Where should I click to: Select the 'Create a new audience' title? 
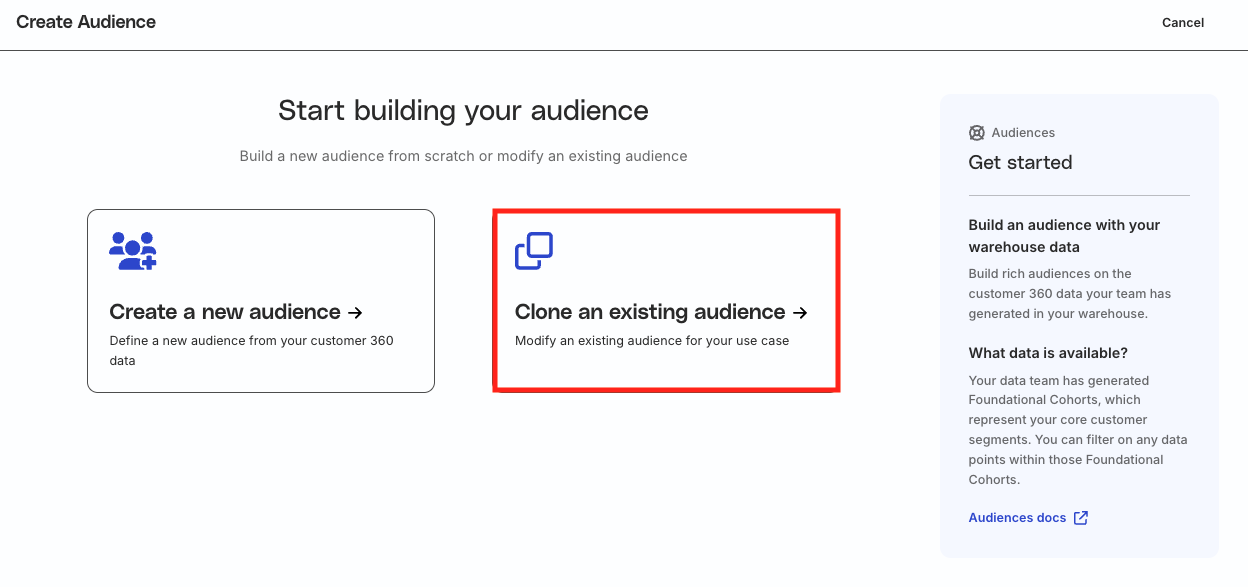tap(225, 312)
